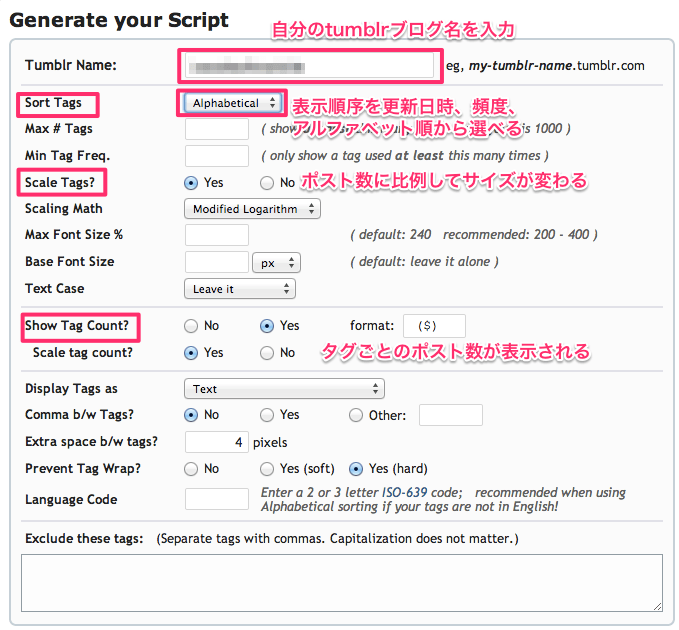Select No for Scale Tags
This screenshot has width=679, height=630.
[x=267, y=183]
